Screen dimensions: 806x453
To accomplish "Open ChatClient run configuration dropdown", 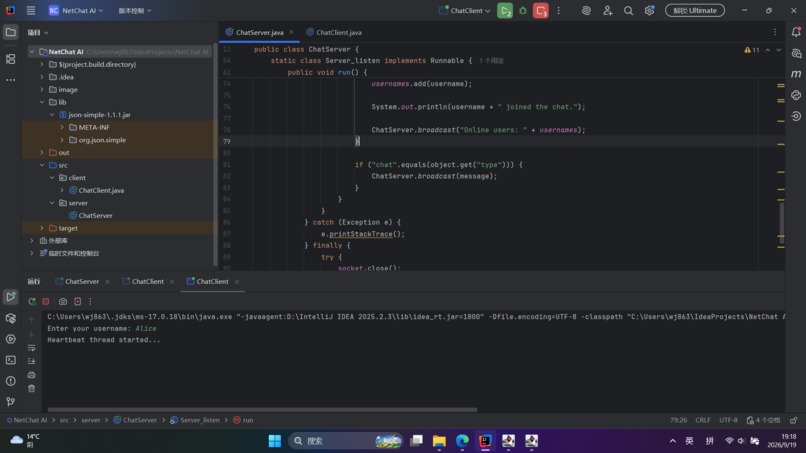I will coord(465,10).
